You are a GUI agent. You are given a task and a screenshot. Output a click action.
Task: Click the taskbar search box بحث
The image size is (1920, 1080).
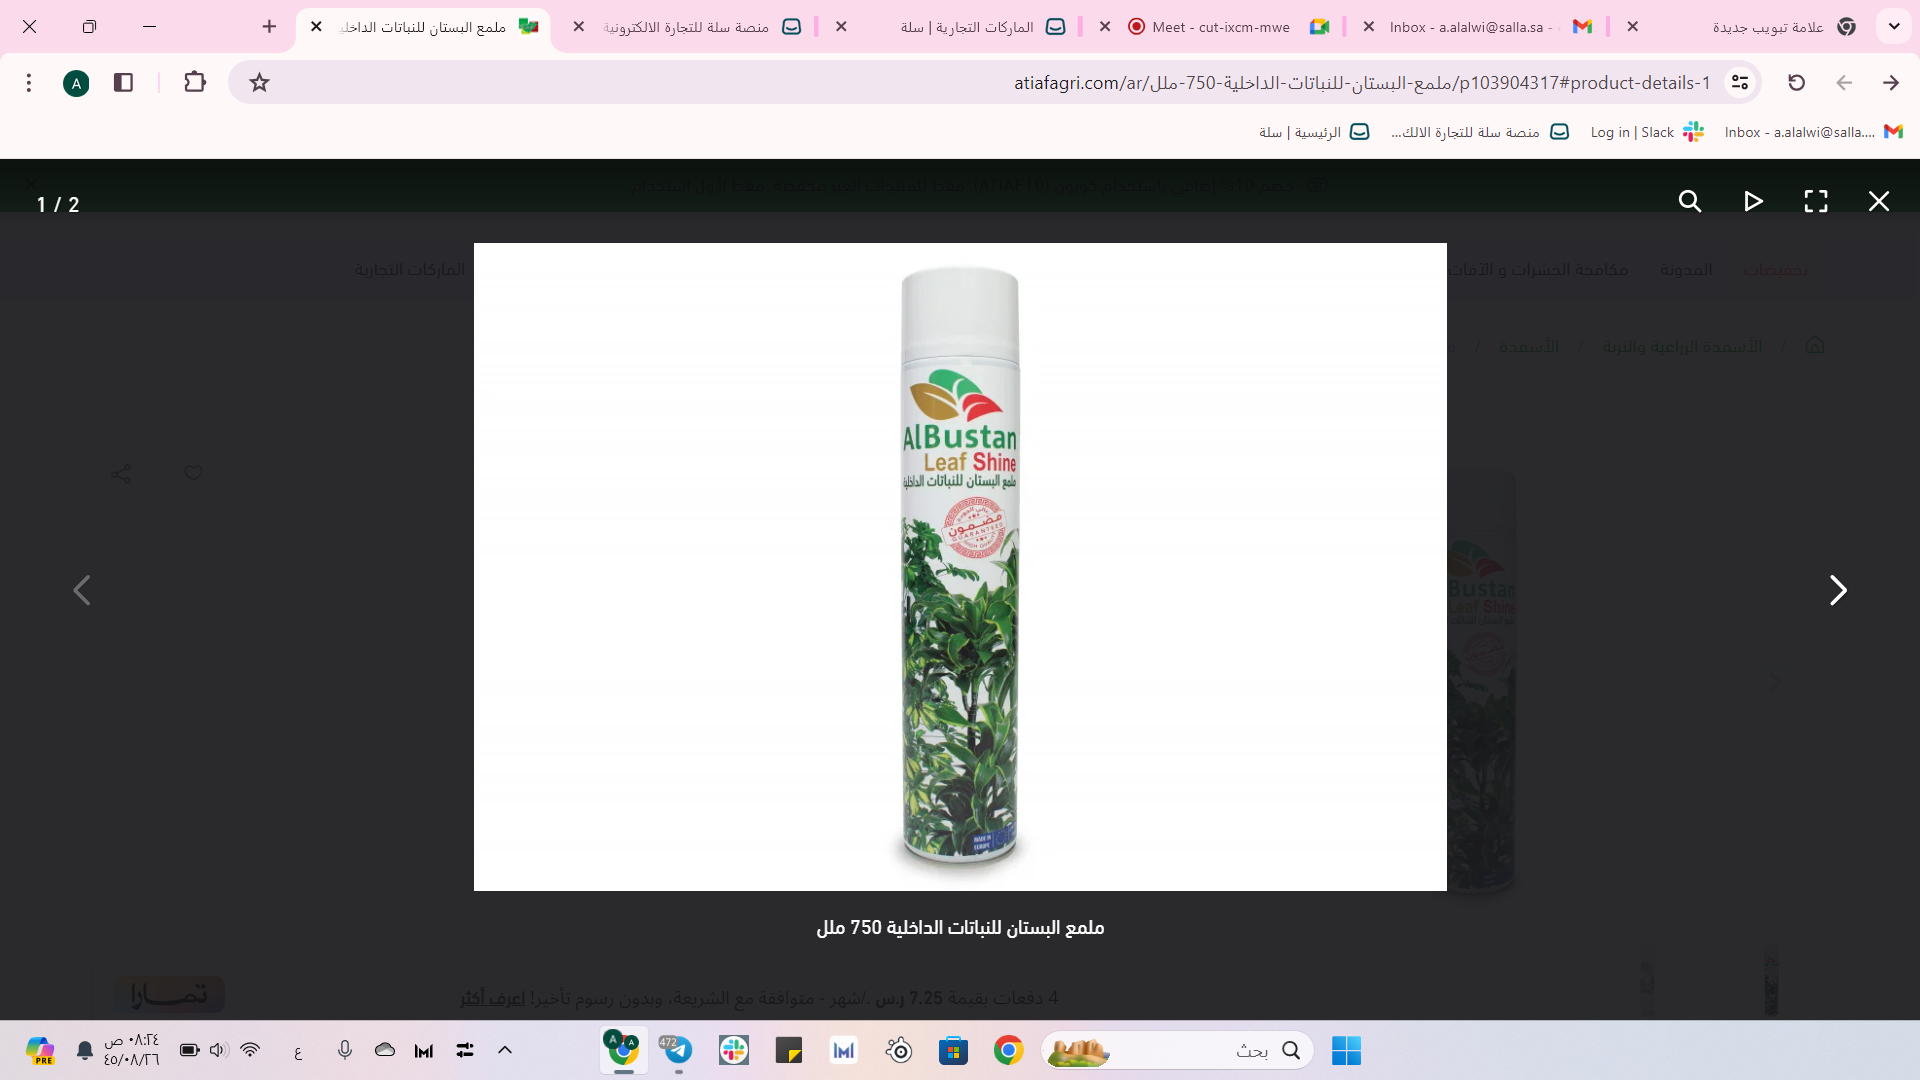pos(1178,1050)
